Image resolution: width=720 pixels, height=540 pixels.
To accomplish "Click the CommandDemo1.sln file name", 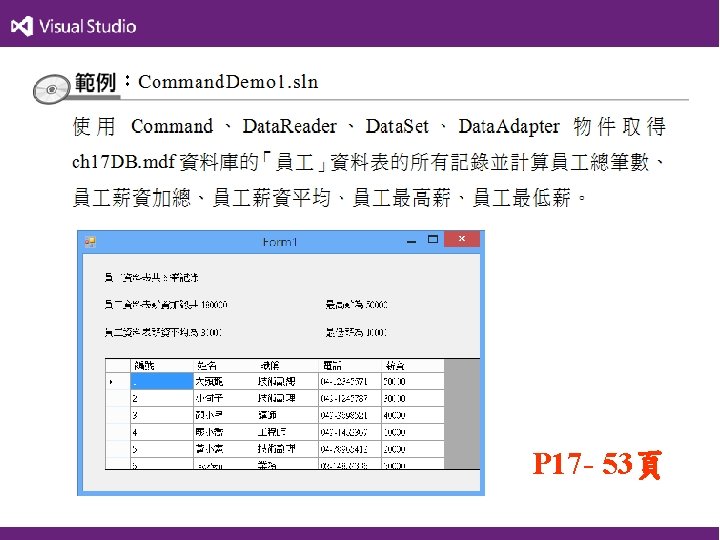I will click(228, 82).
